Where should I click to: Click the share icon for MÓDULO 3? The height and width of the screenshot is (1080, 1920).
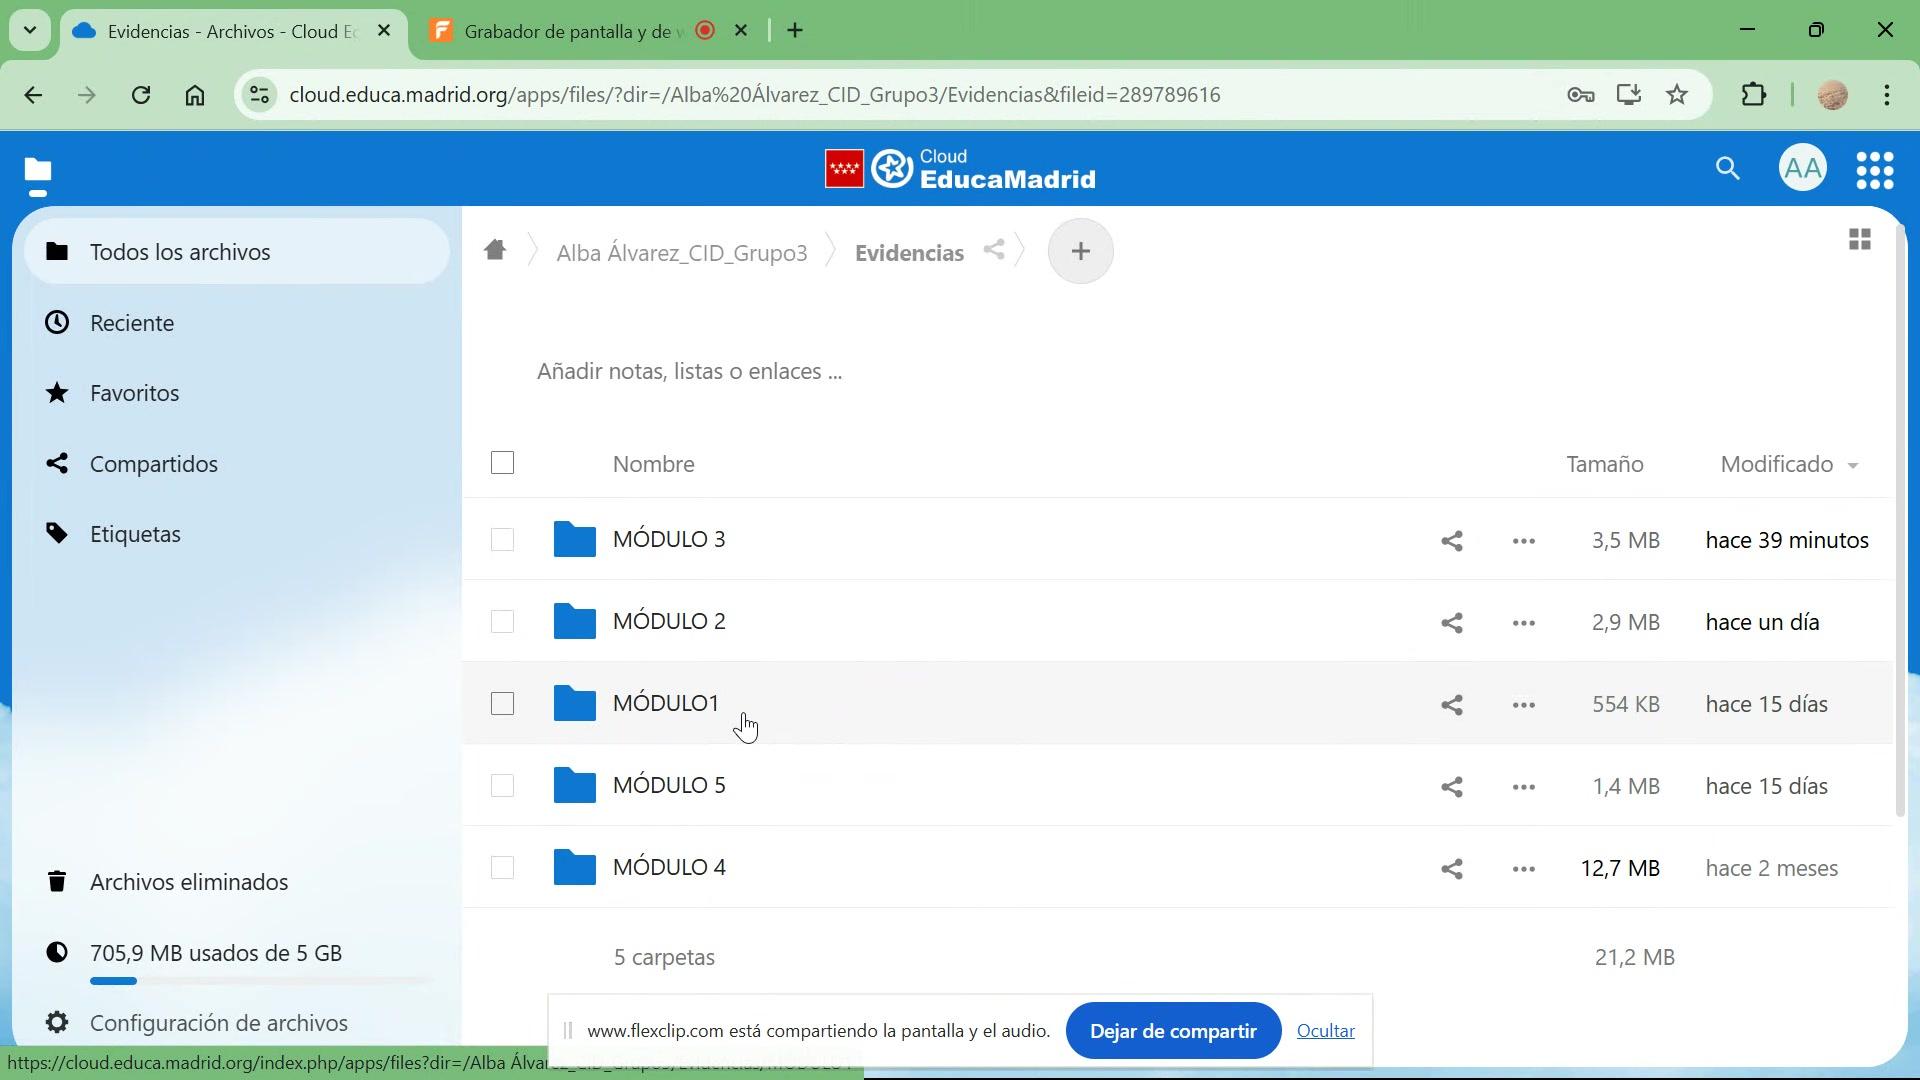click(x=1452, y=541)
